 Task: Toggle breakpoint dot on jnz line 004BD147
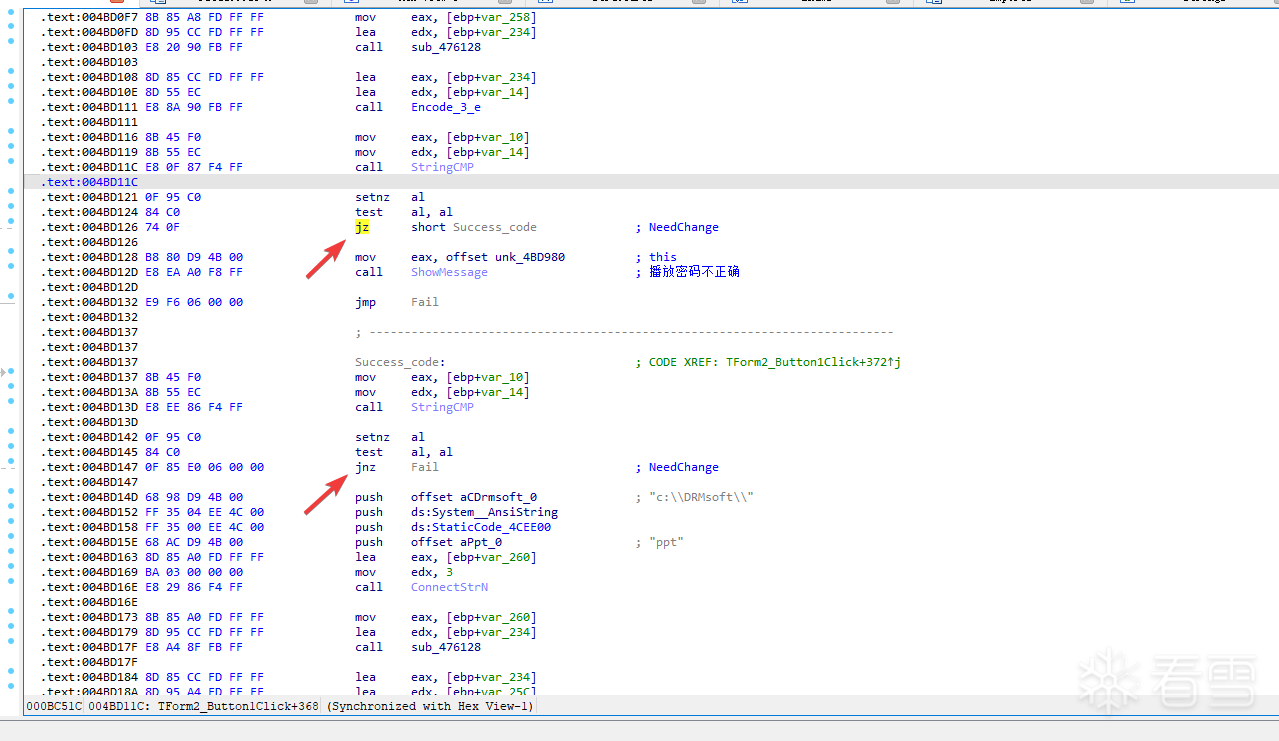coord(11,462)
